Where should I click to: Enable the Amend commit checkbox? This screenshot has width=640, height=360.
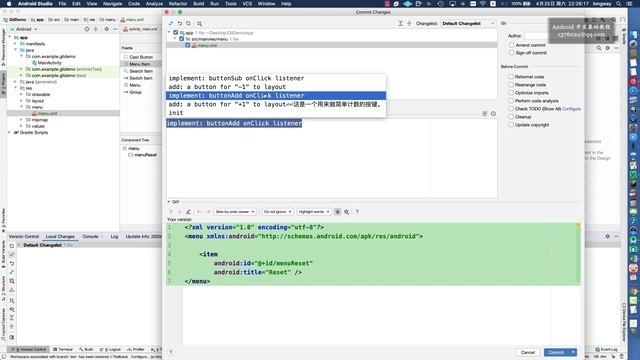(x=511, y=45)
